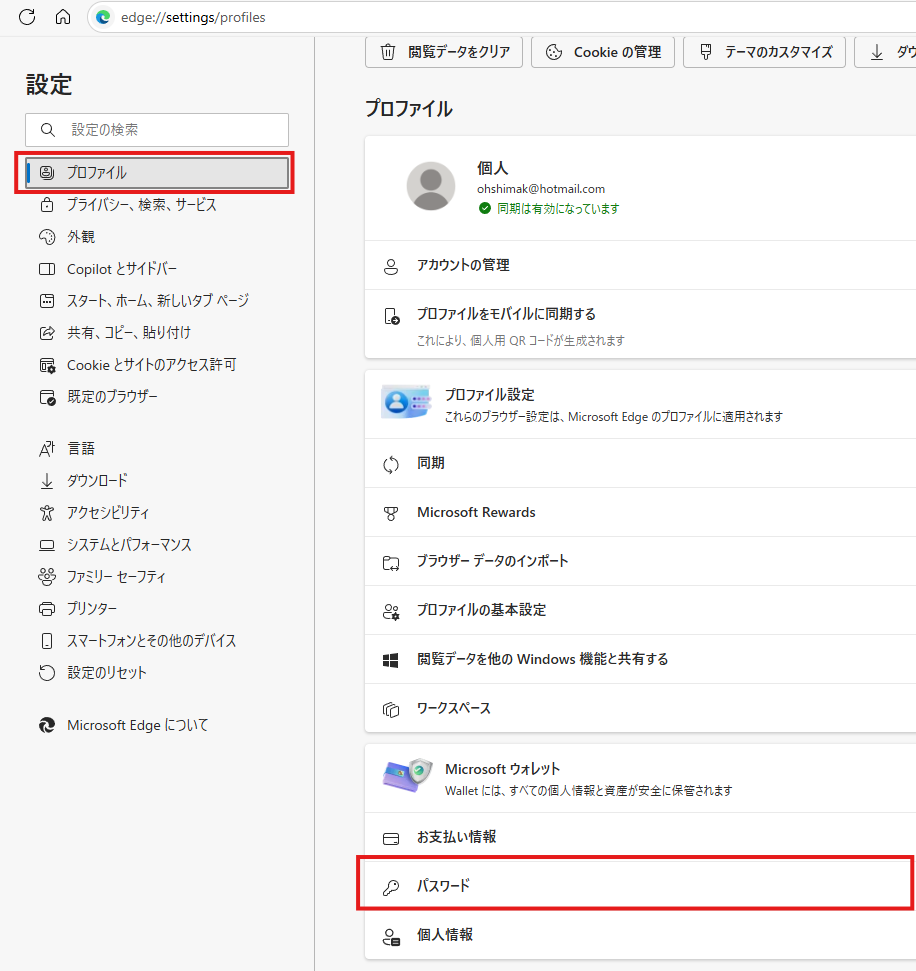Image resolution: width=916 pixels, height=971 pixels.
Task: Click テーマのカスタマイズ button
Action: tap(764, 52)
